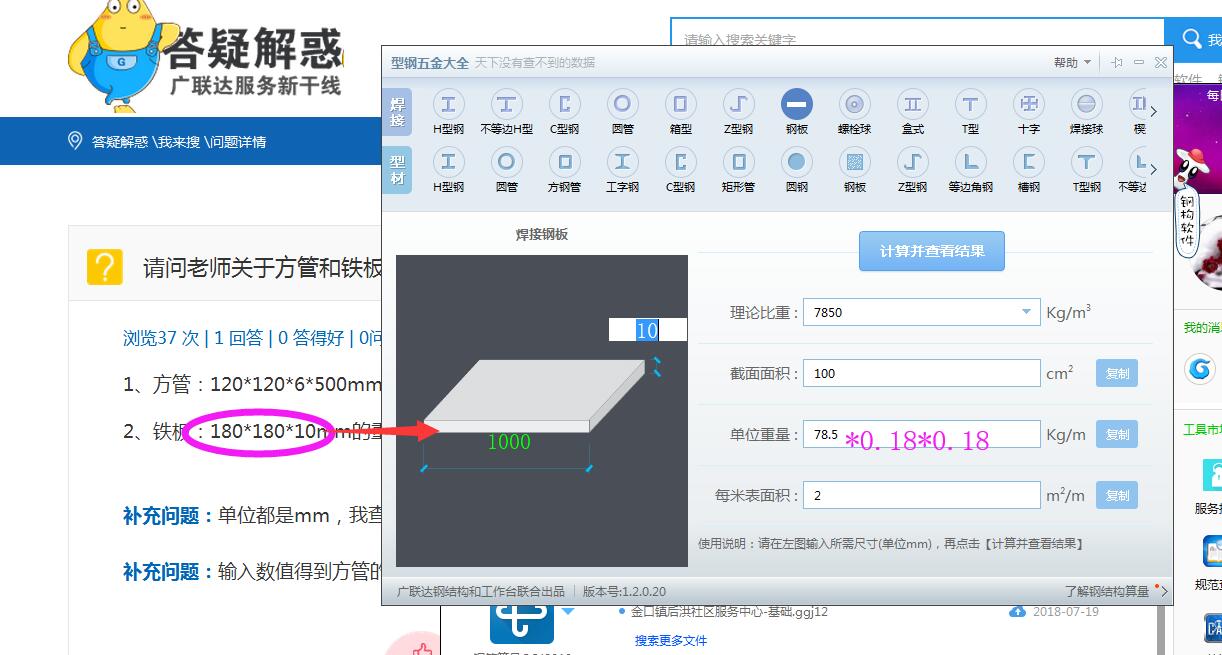Select the 槽钢 channel steel icon
1222x655 pixels.
[1028, 169]
